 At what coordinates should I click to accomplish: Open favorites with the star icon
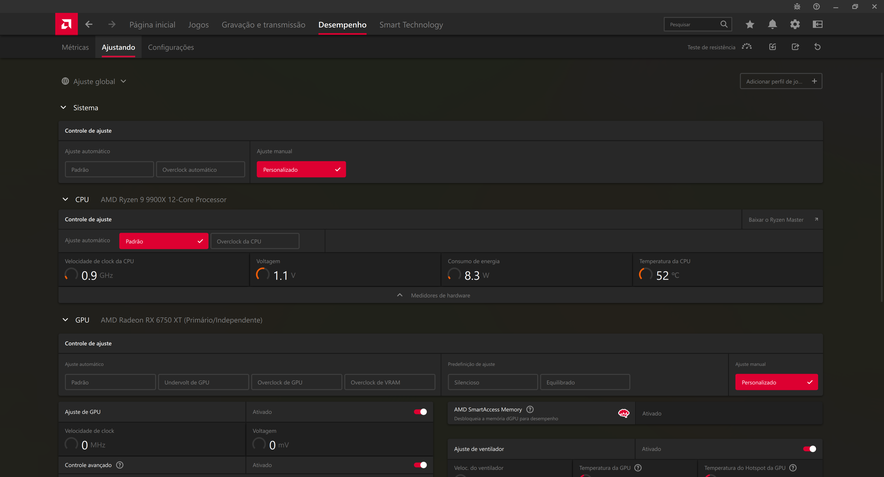point(750,24)
